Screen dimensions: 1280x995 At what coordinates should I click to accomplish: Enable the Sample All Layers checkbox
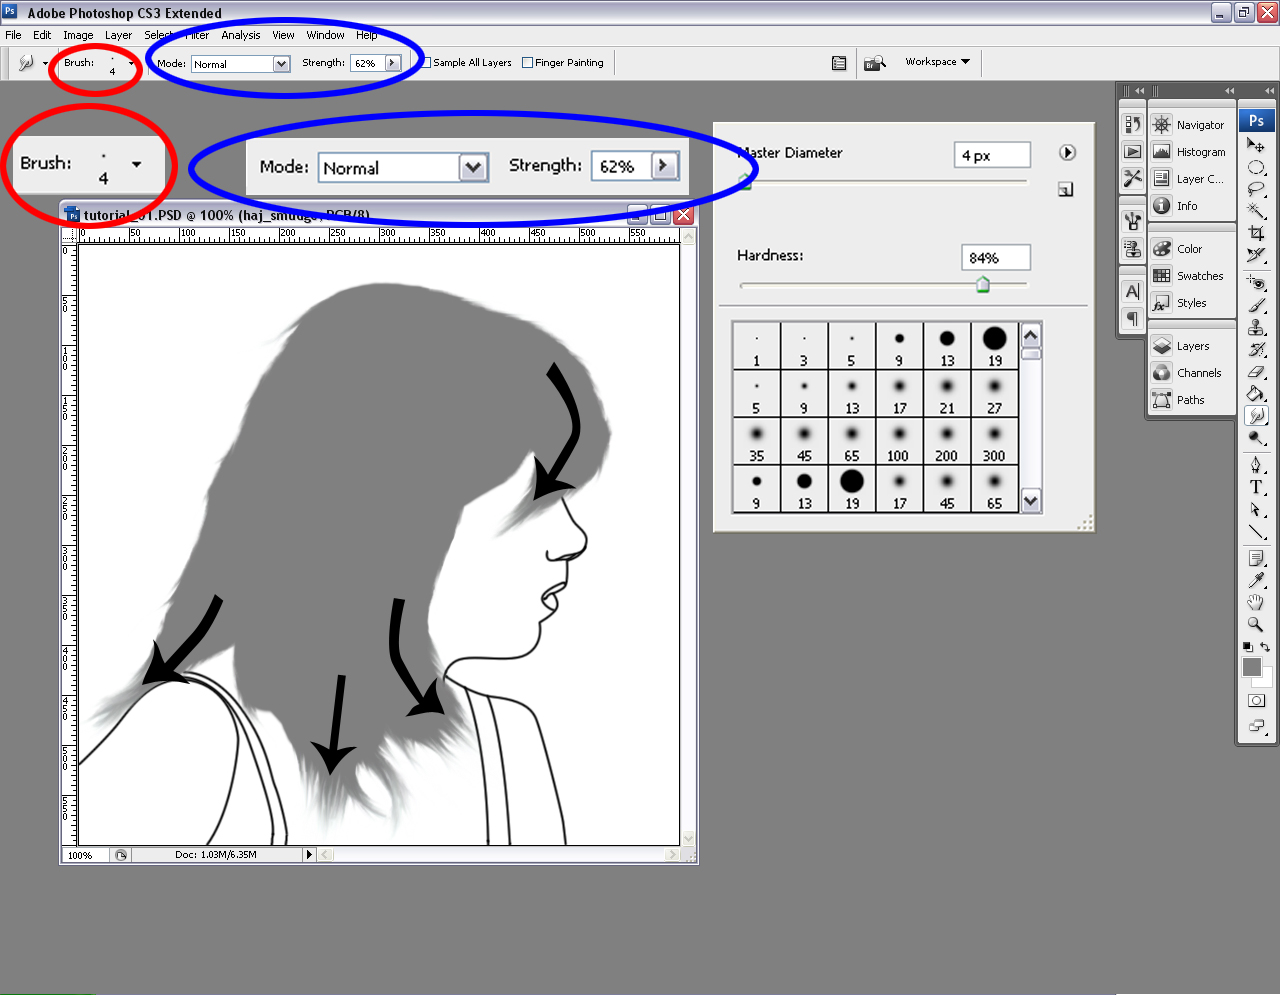click(x=427, y=63)
